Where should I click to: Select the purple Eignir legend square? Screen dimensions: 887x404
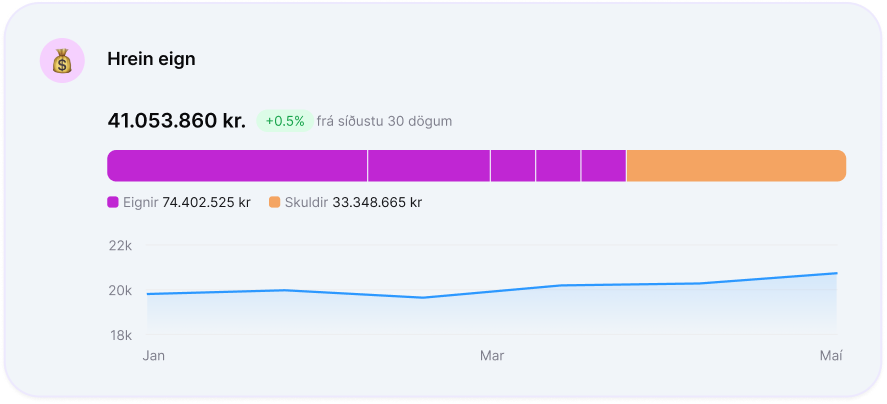113,202
